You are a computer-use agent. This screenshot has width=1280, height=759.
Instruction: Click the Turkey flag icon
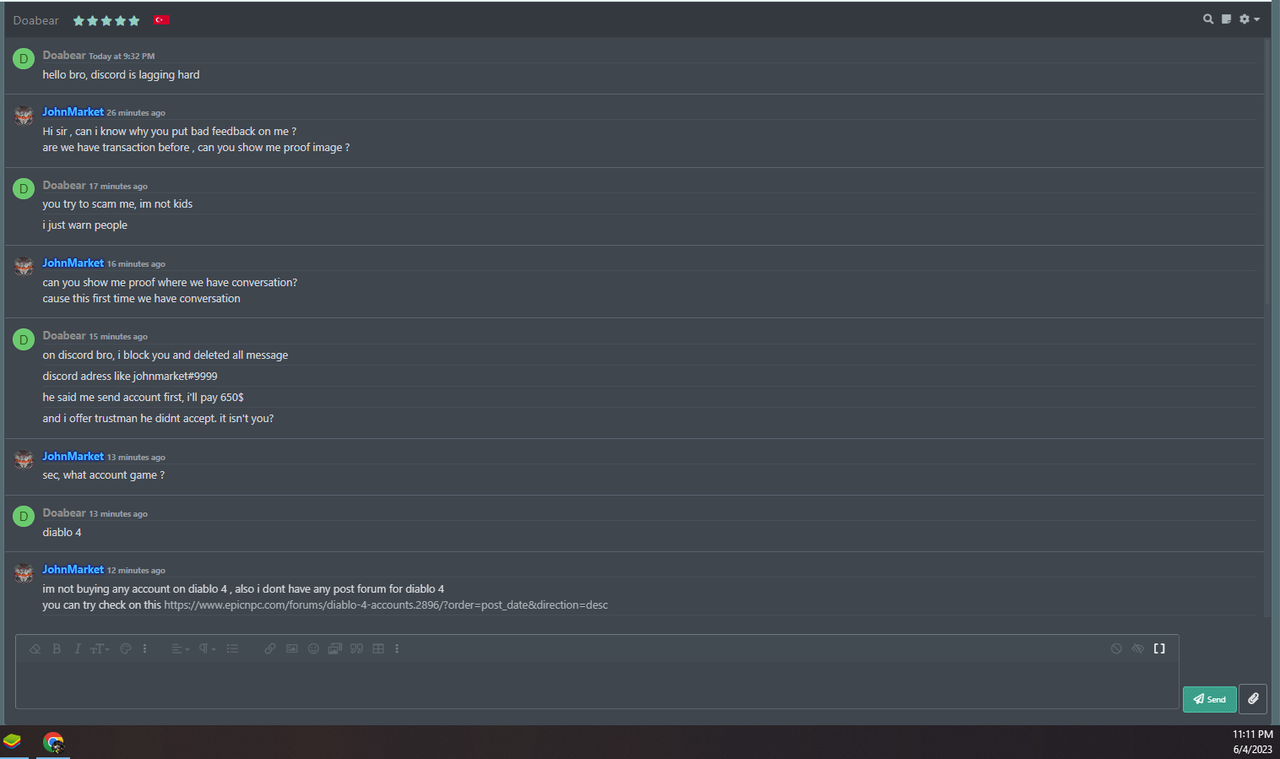click(161, 20)
